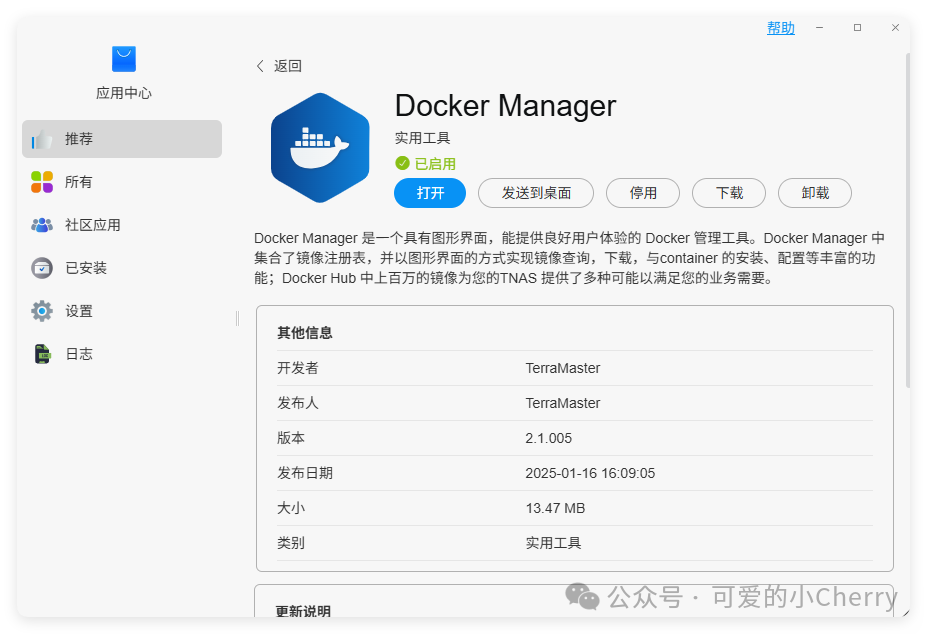Viewport: 927px width, 634px height.
Task: Click the 停用 button
Action: tap(643, 193)
